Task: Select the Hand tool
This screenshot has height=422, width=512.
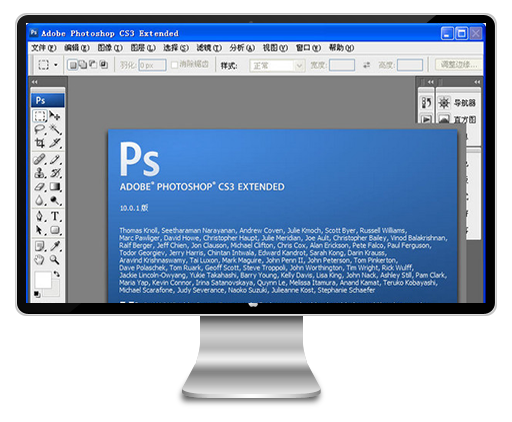Action: (x=40, y=260)
